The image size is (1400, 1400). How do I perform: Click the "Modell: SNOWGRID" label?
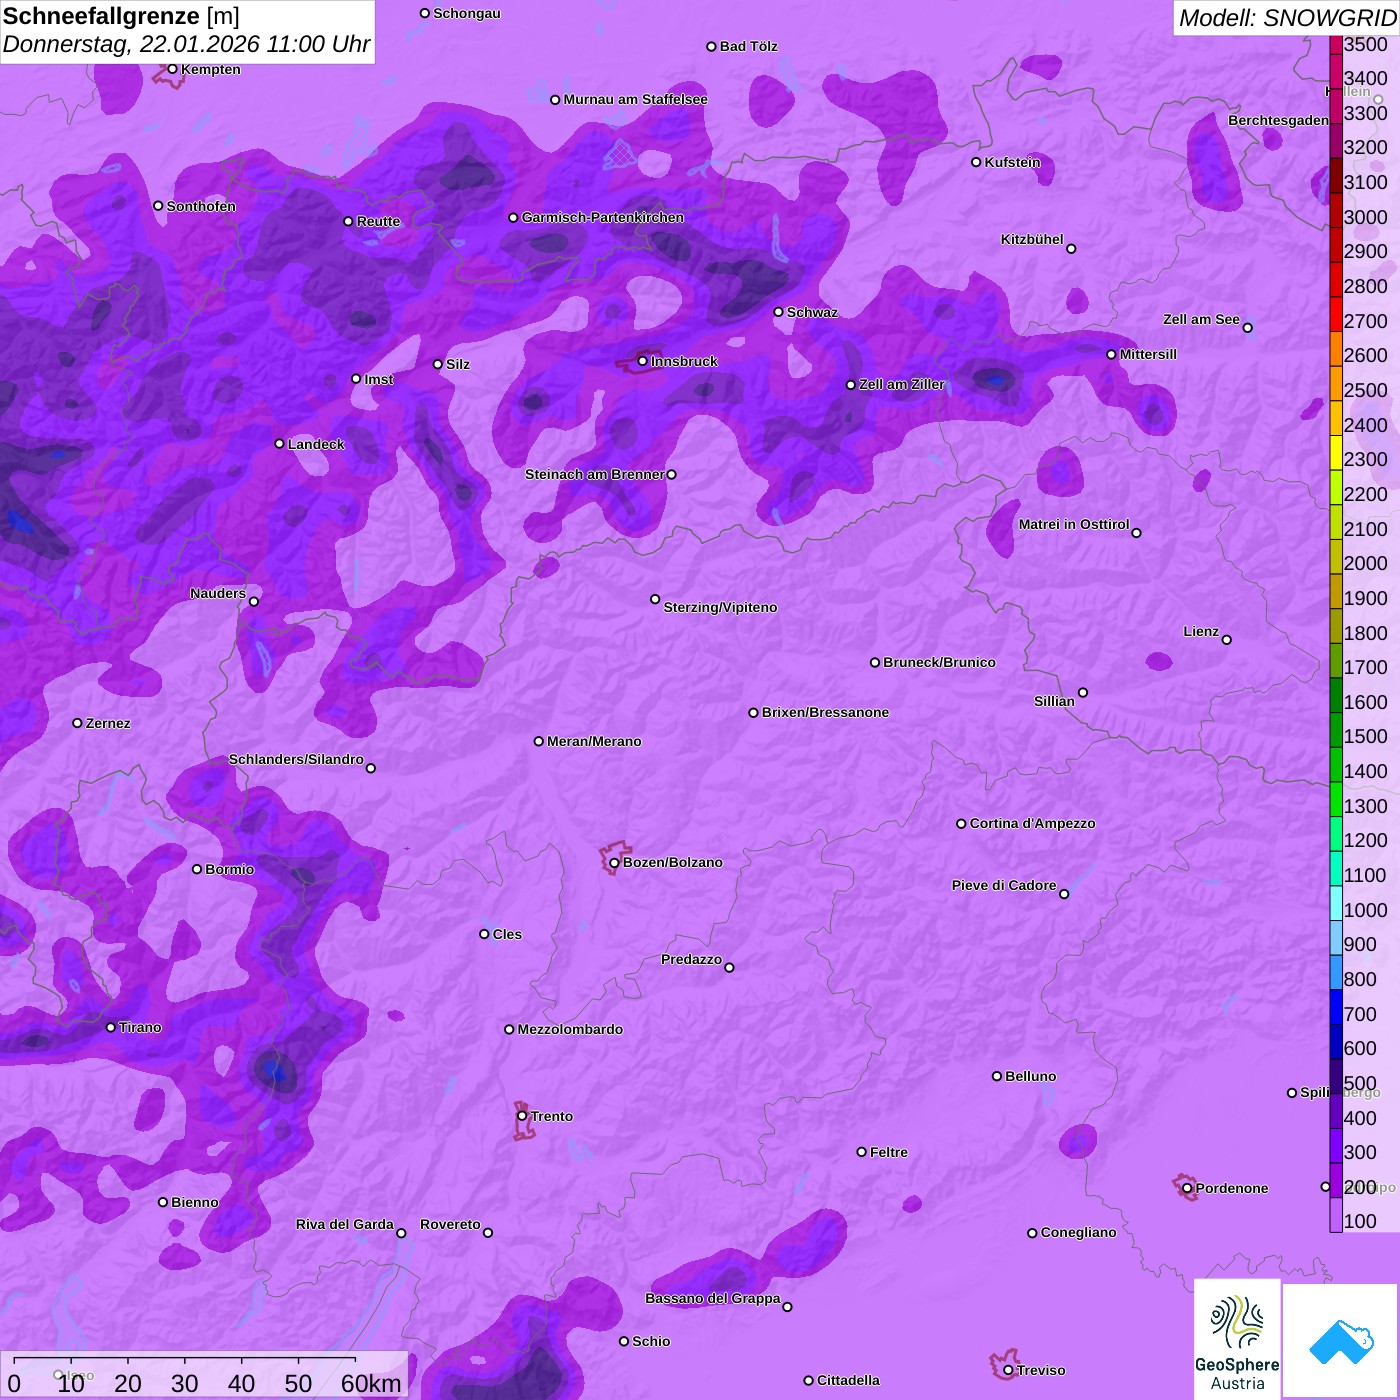[x=1287, y=18]
